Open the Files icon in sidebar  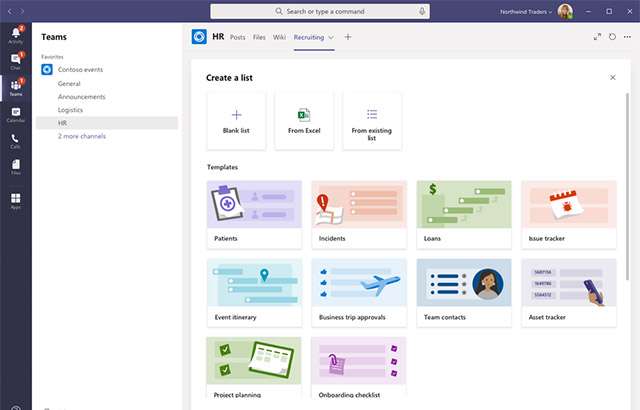click(16, 167)
